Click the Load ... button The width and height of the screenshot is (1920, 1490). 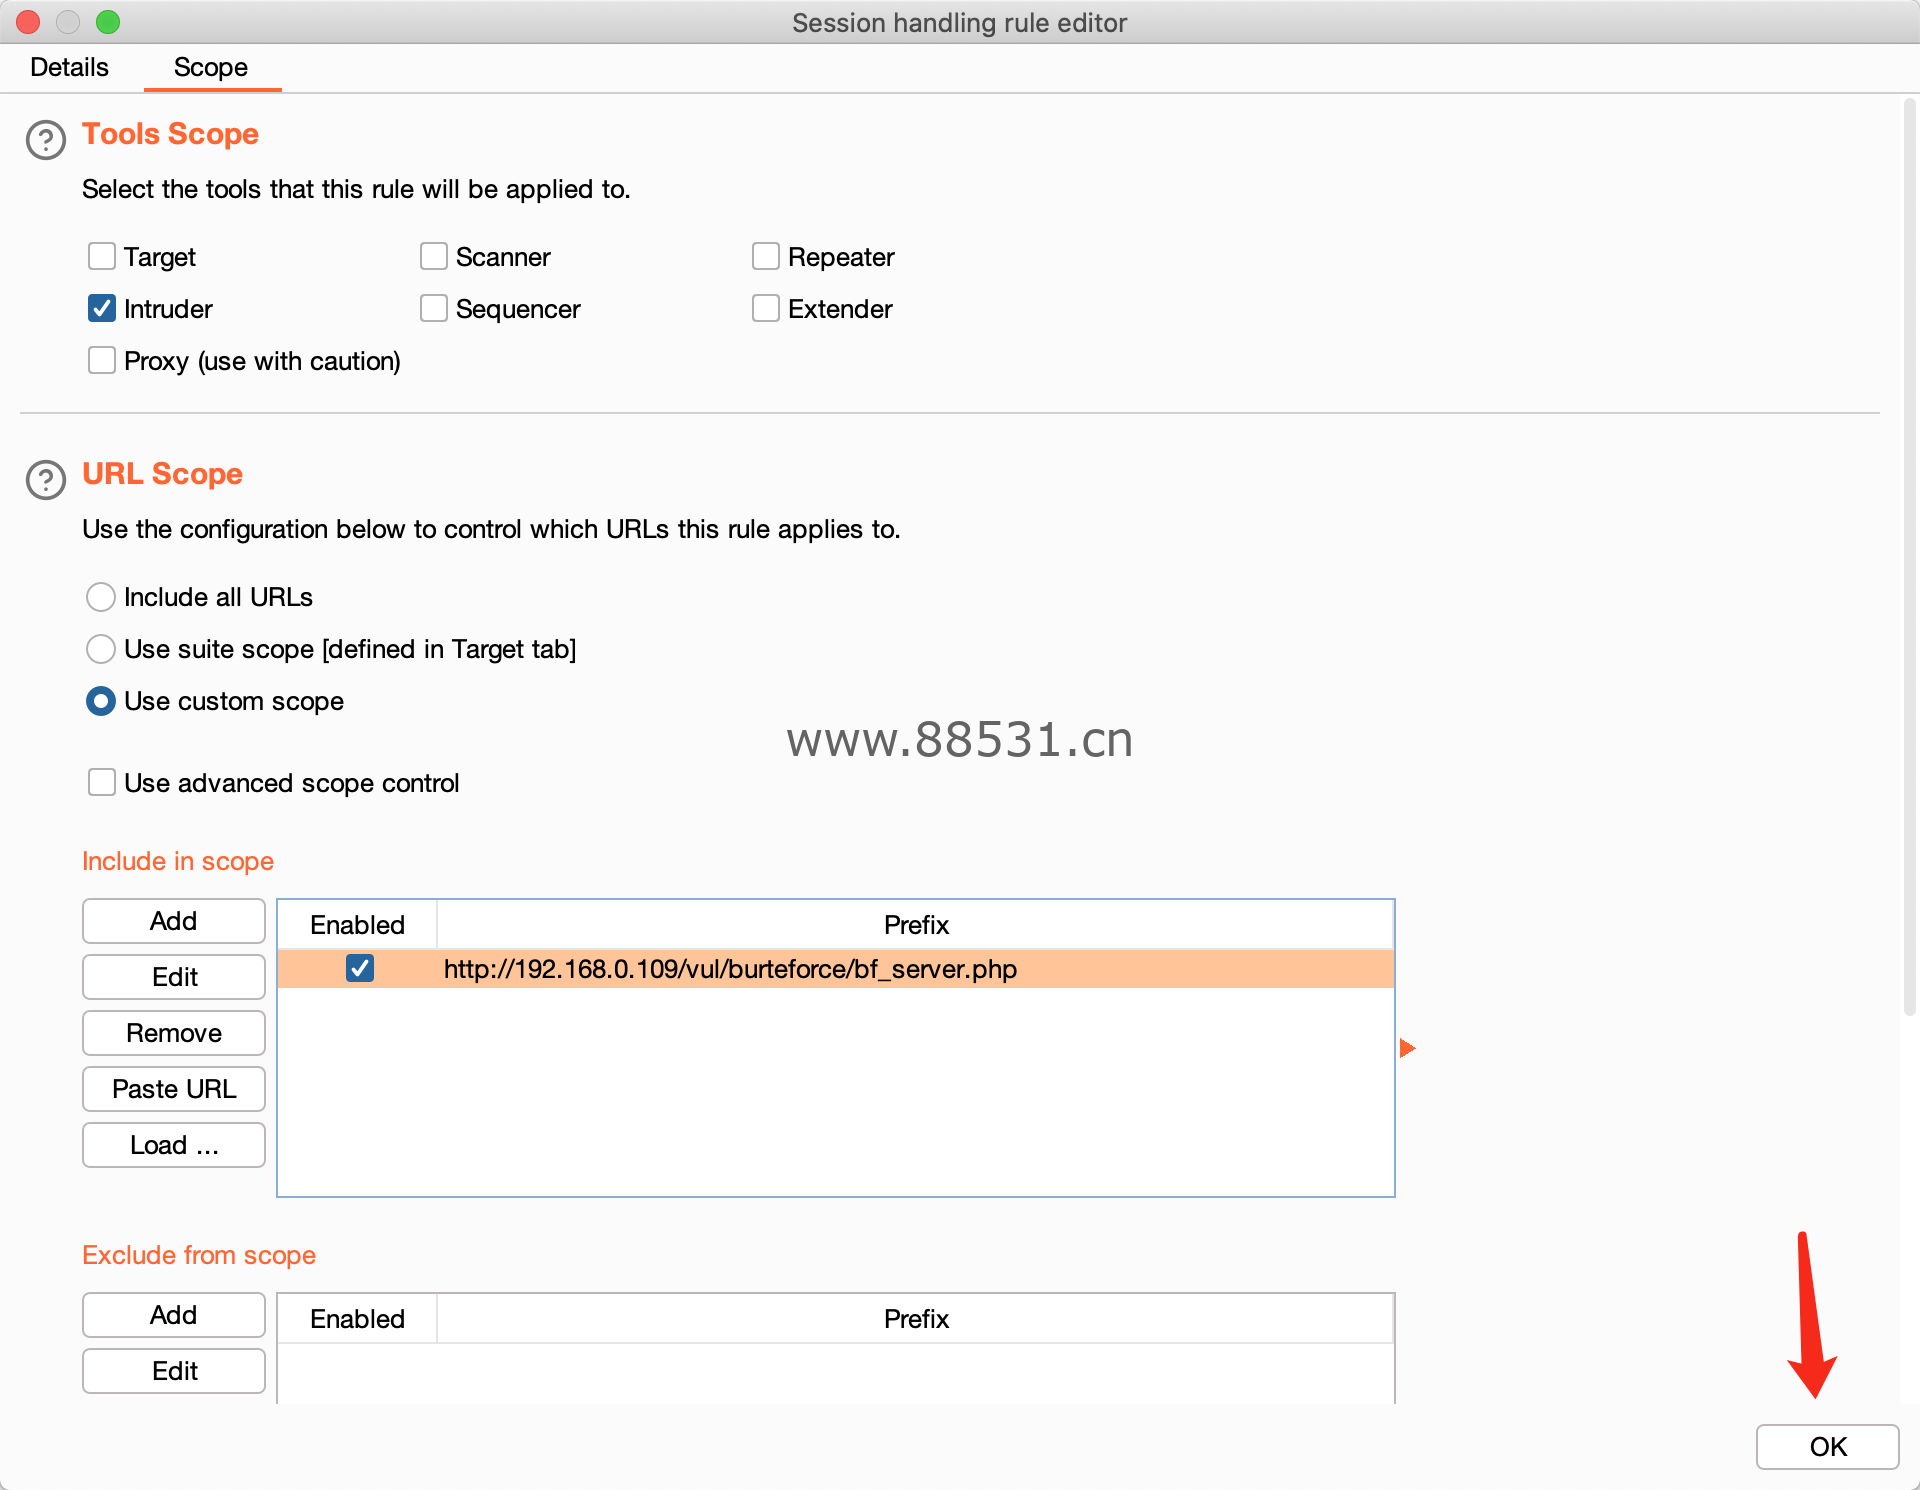pos(174,1145)
